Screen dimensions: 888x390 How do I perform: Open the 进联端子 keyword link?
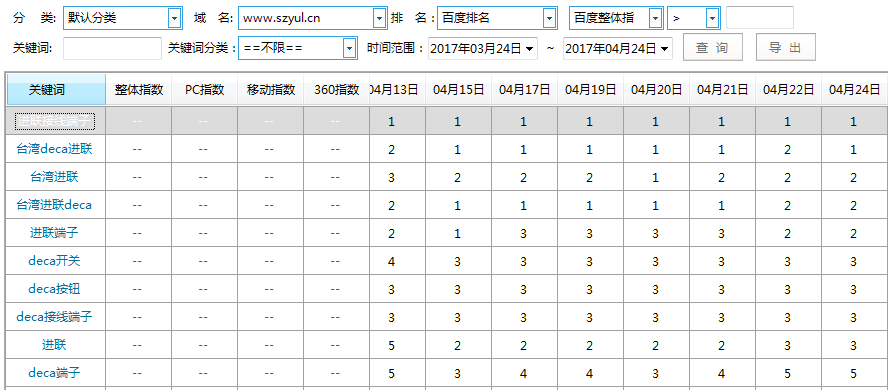click(54, 233)
